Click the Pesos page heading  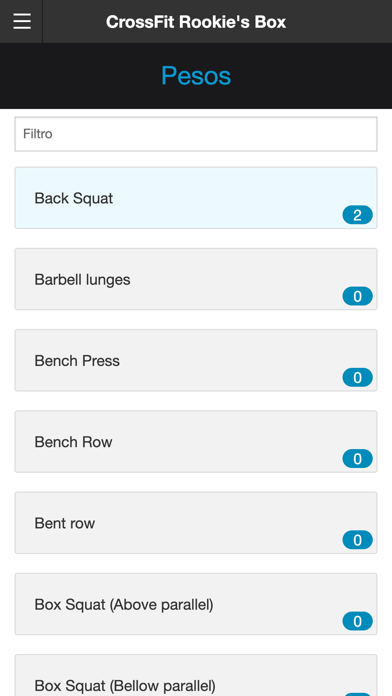pos(196,75)
